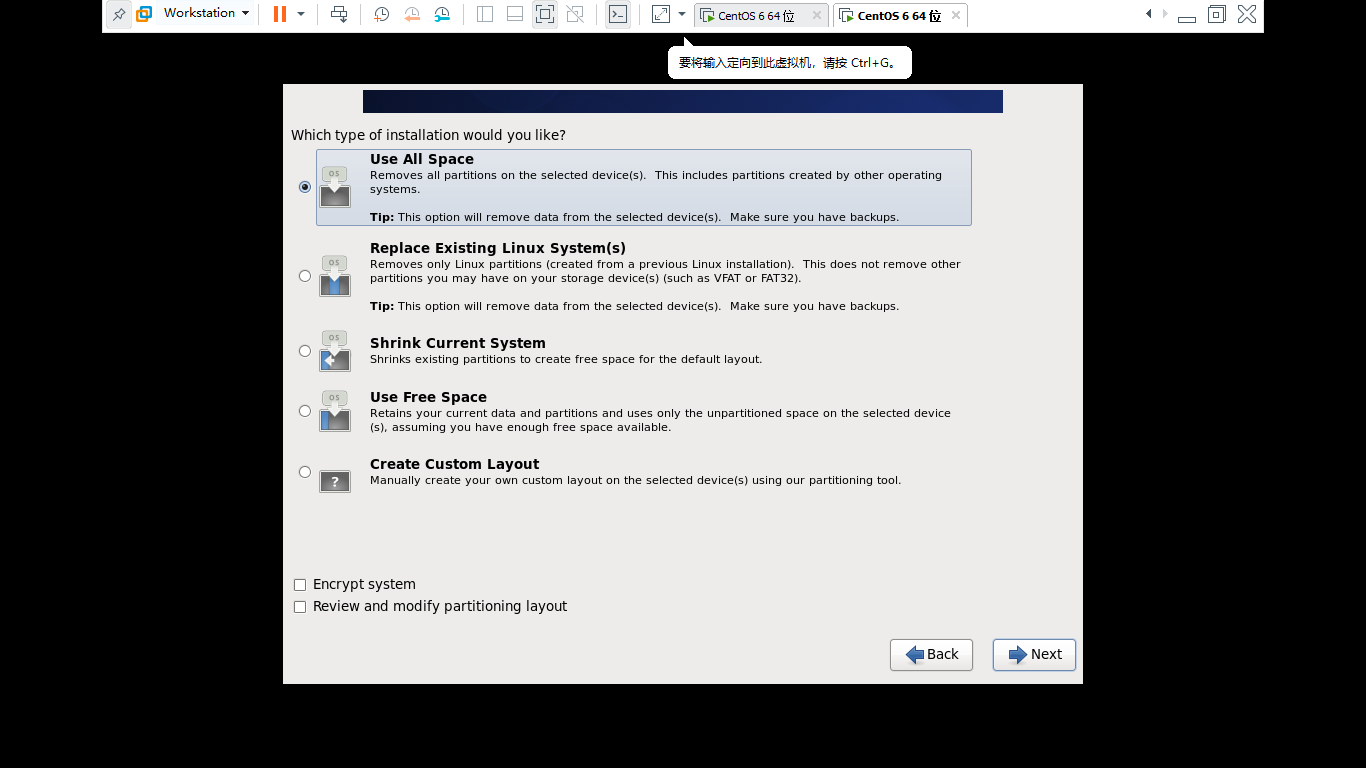Open the stretch guest display dropdown
The width and height of the screenshot is (1366, 768).
pos(681,14)
